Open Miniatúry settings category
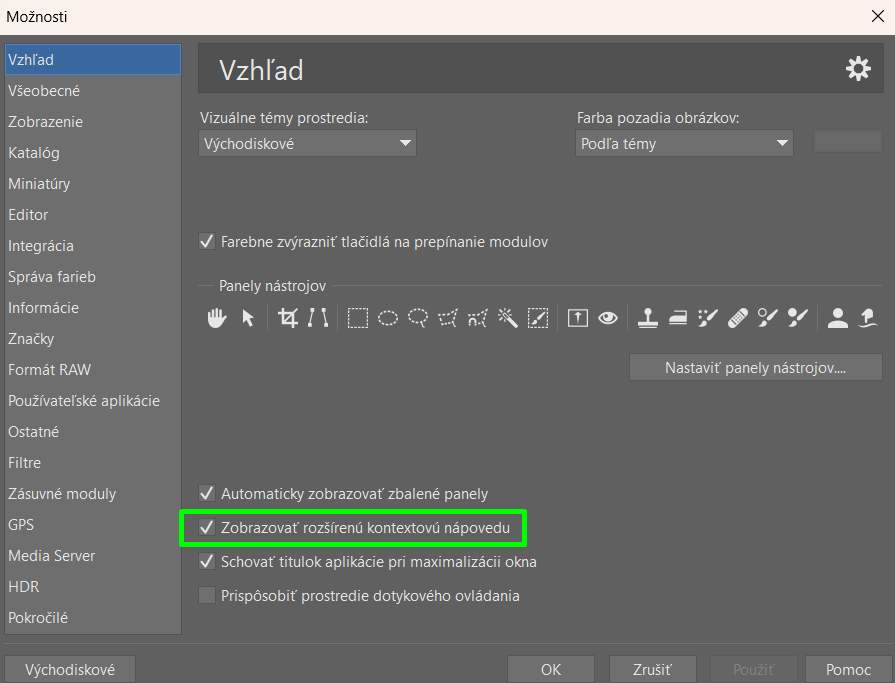895x683 pixels. point(92,184)
